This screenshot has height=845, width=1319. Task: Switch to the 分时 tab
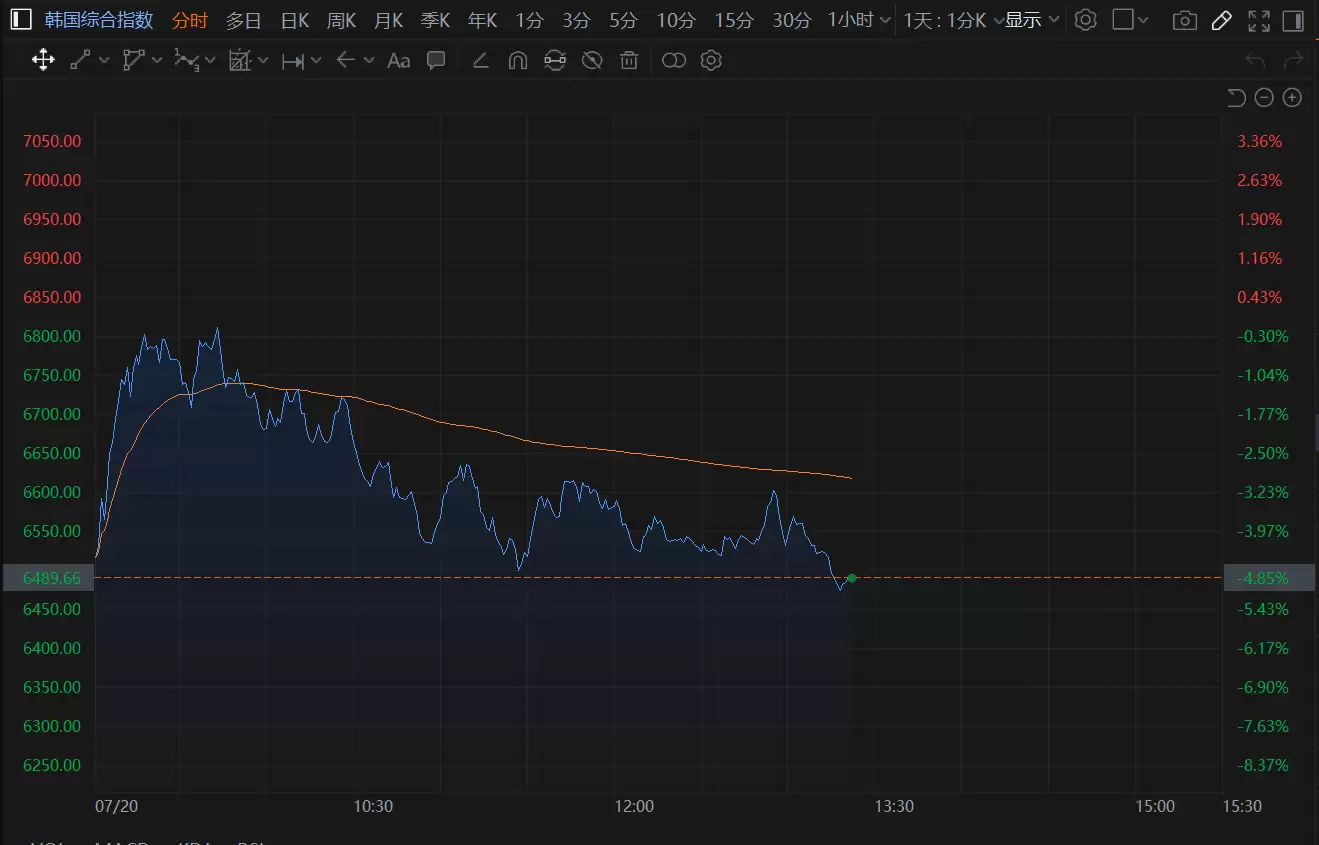point(190,20)
